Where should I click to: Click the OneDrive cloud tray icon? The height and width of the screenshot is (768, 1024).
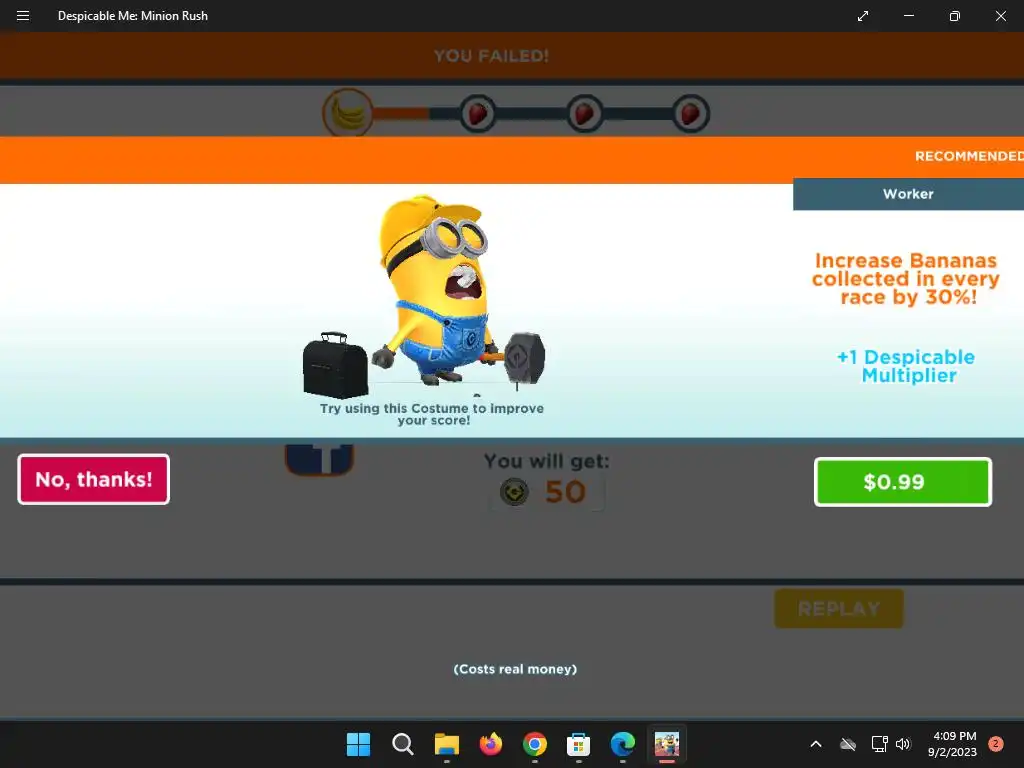(848, 744)
